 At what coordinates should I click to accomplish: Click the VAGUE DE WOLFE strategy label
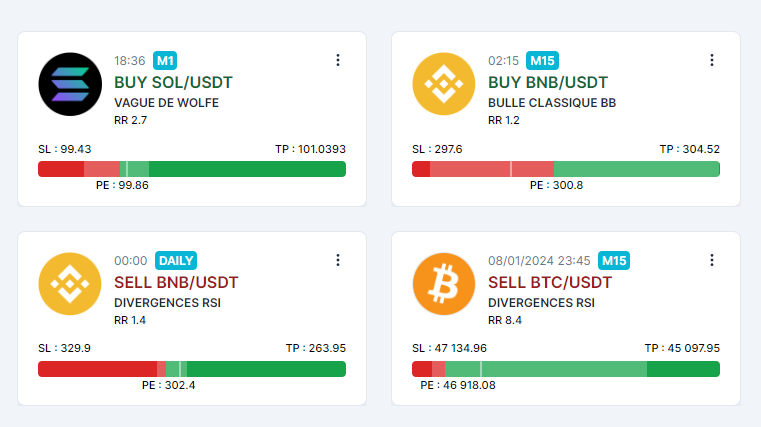[166, 103]
